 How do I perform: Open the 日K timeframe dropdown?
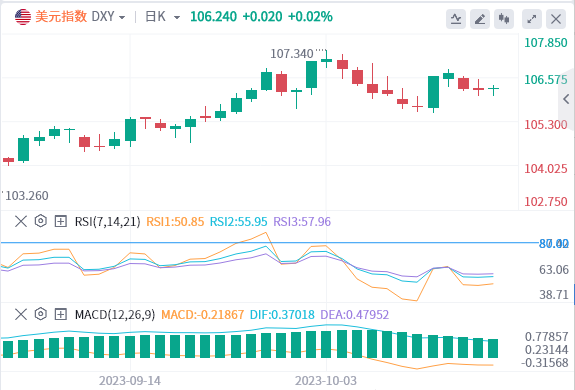tap(162, 17)
